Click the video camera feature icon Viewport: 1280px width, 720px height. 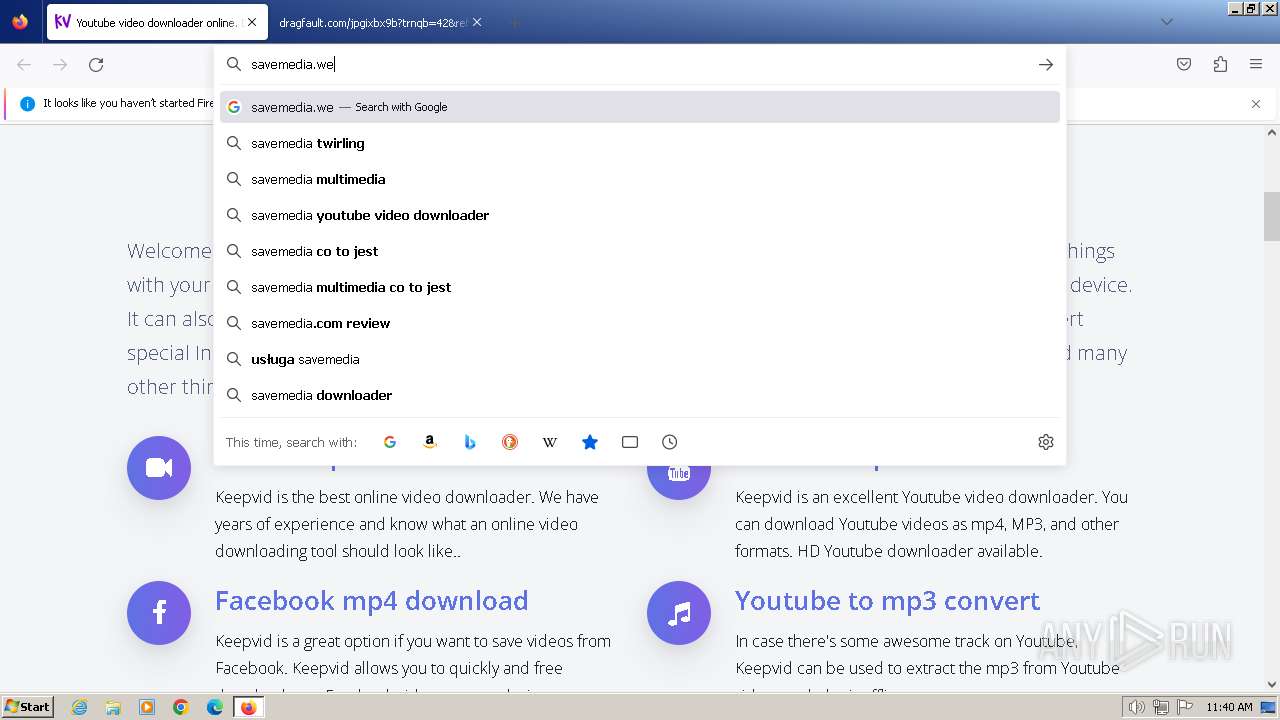pos(159,468)
